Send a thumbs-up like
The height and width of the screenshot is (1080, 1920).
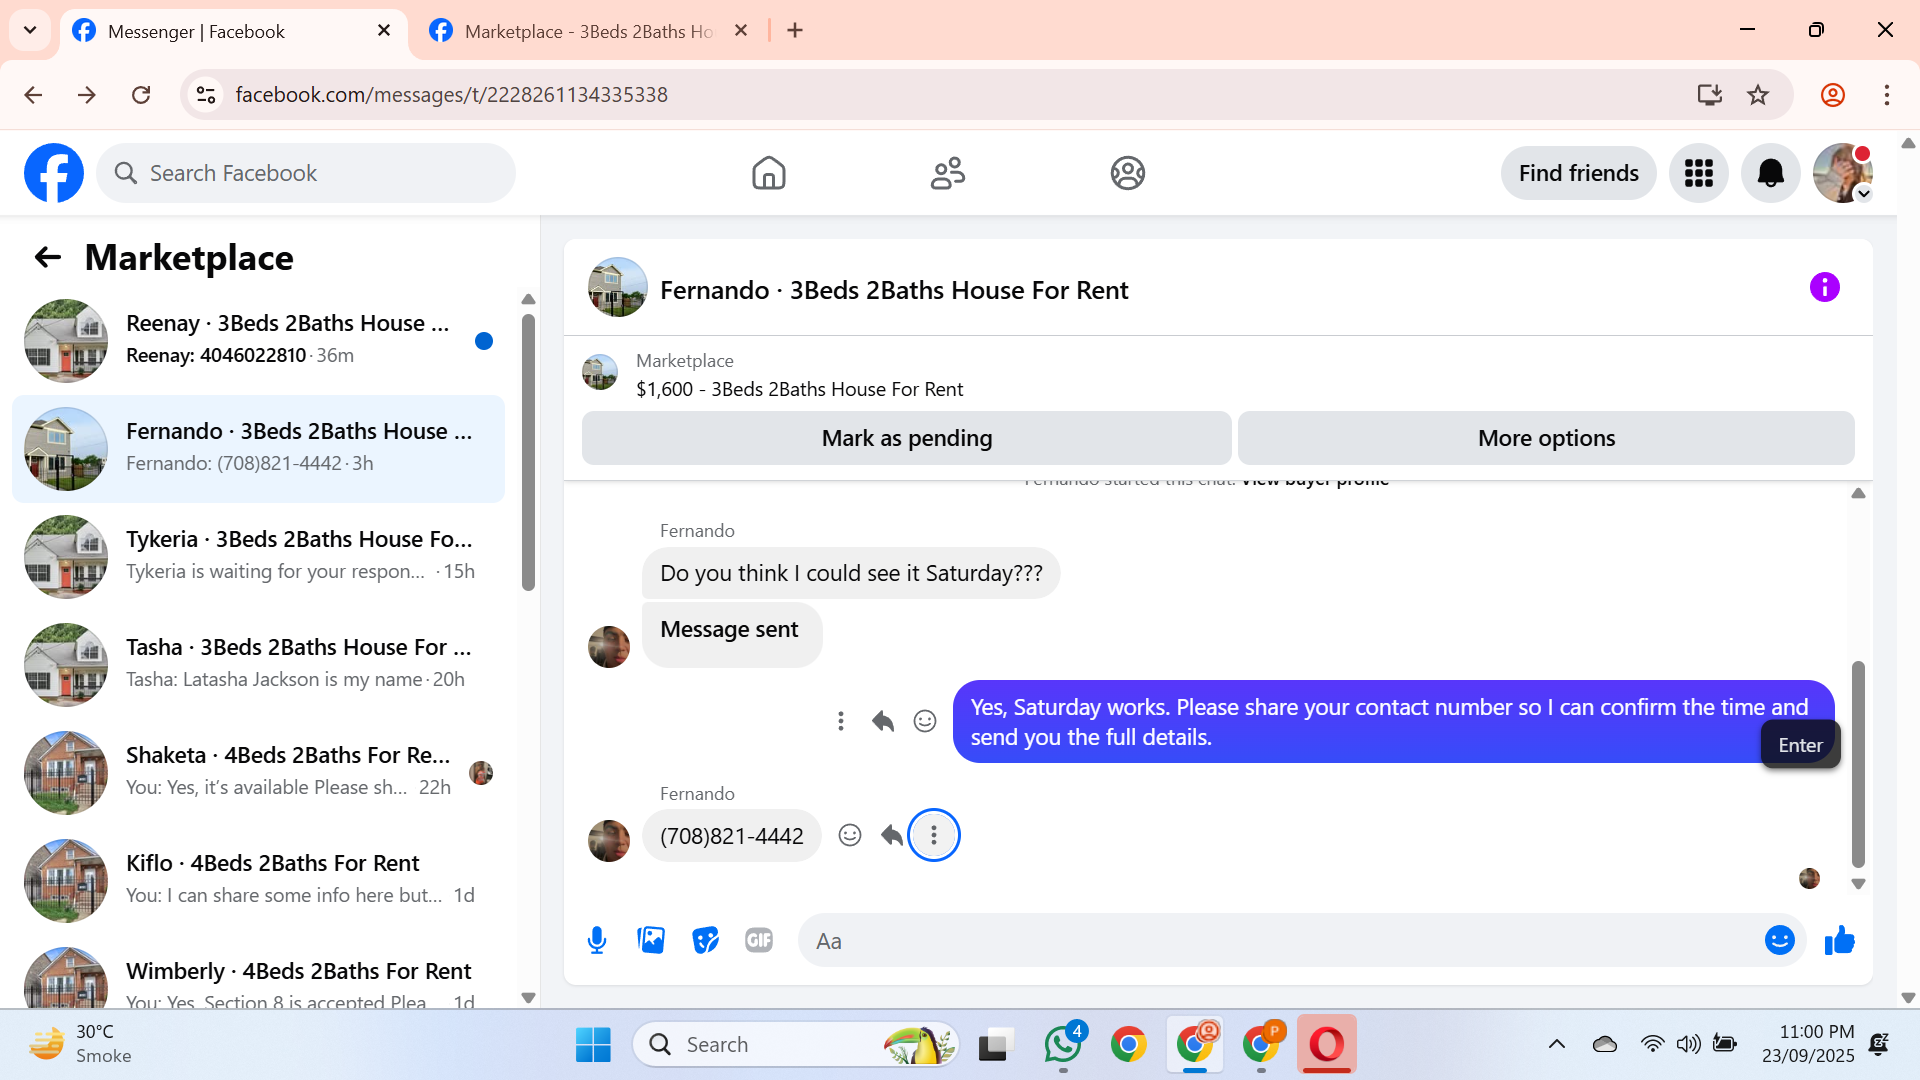click(1839, 940)
